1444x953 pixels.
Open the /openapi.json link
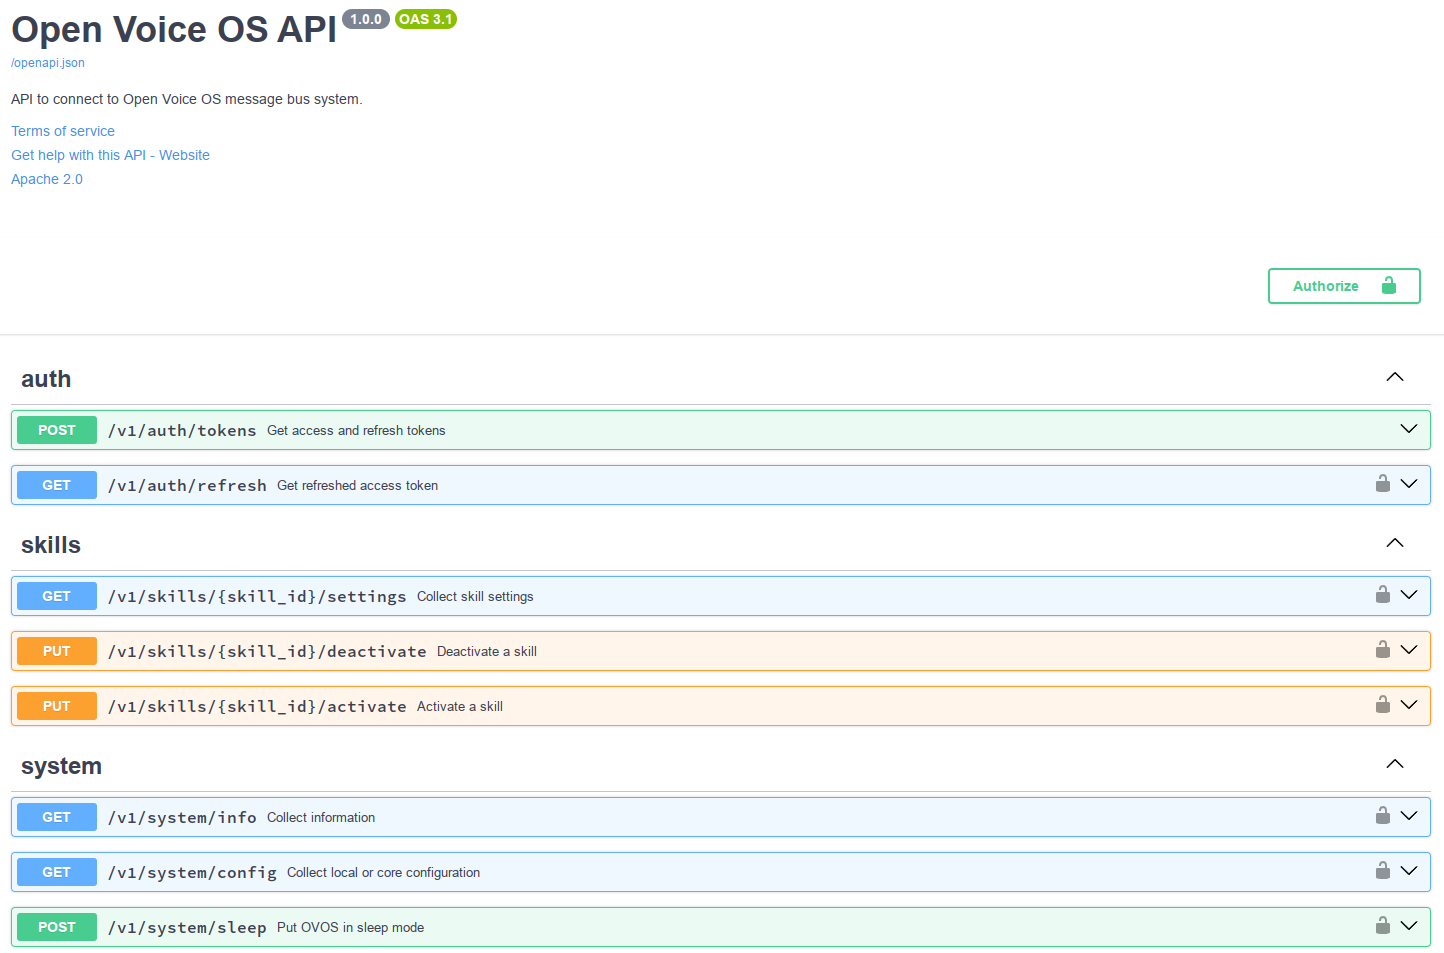pyautogui.click(x=48, y=63)
